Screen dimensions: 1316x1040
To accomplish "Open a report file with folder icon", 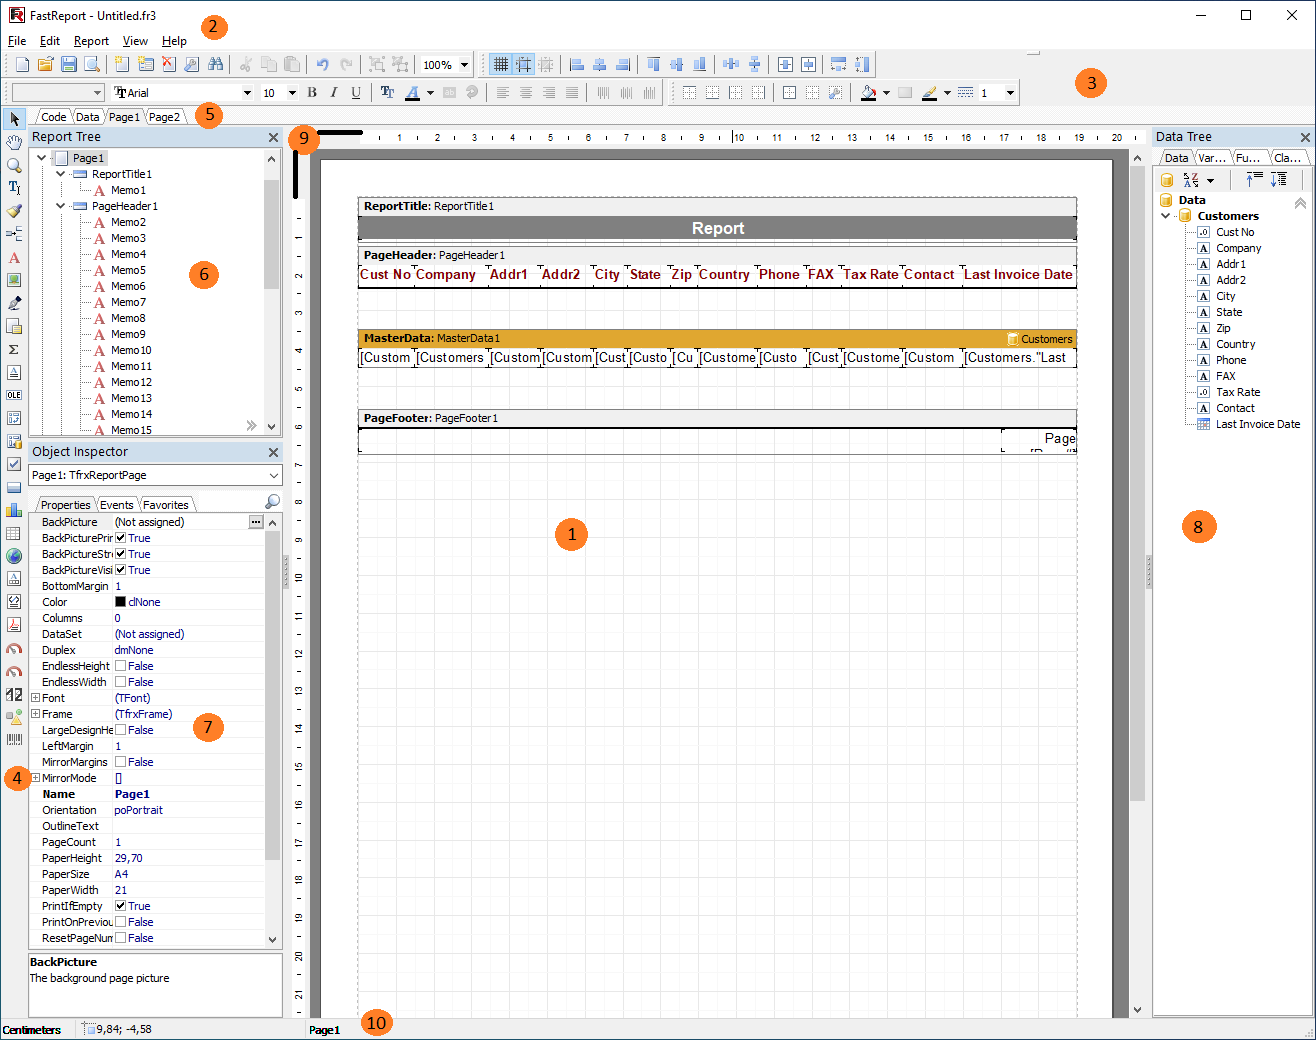I will point(45,65).
